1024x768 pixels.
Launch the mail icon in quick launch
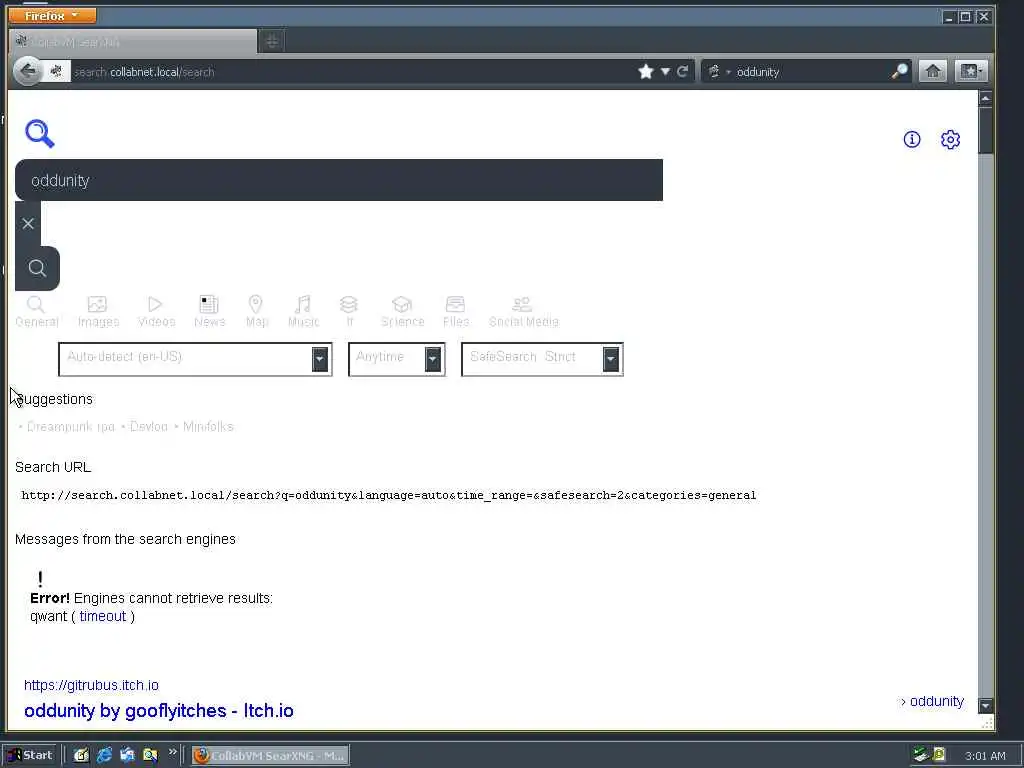click(127, 755)
